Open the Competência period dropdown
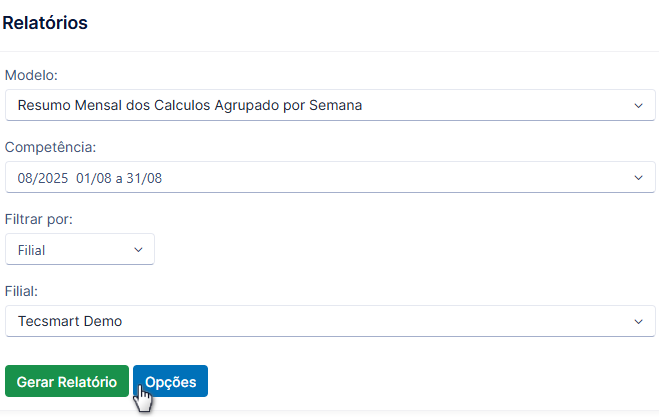This screenshot has width=659, height=417. (330, 177)
